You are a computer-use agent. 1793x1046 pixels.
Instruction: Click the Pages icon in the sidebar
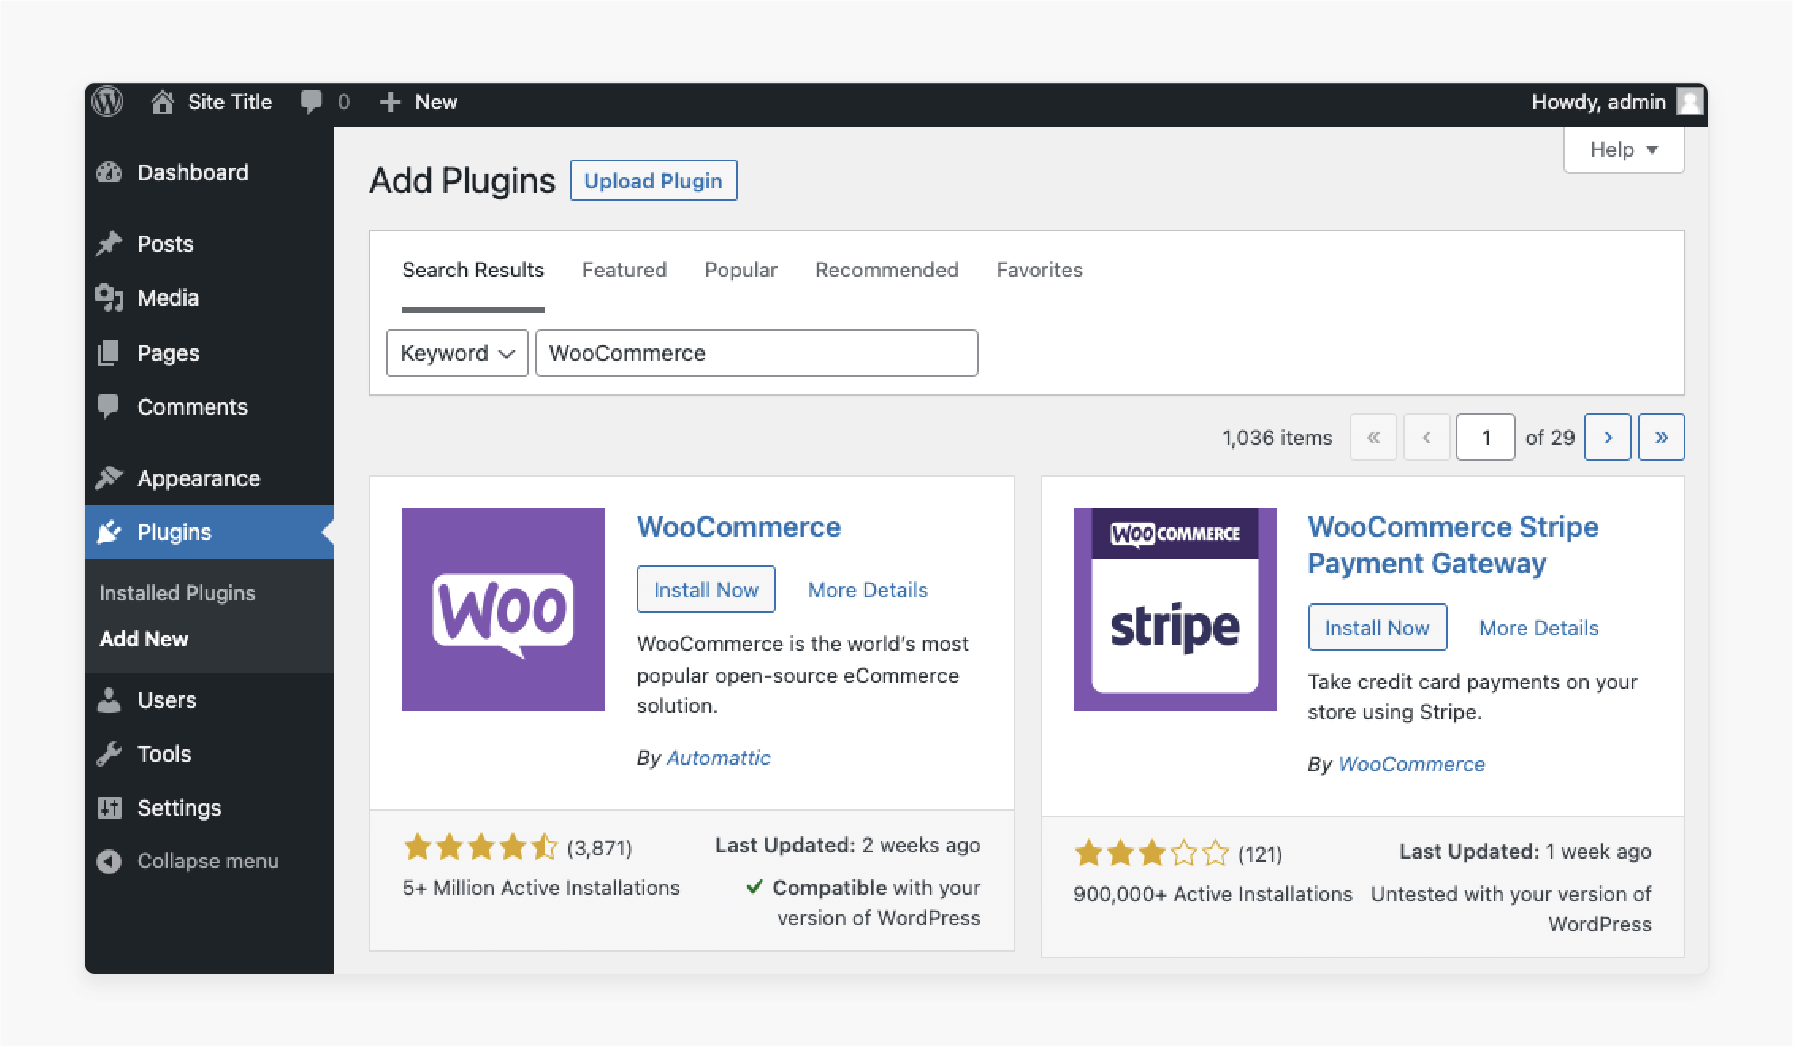pyautogui.click(x=109, y=353)
